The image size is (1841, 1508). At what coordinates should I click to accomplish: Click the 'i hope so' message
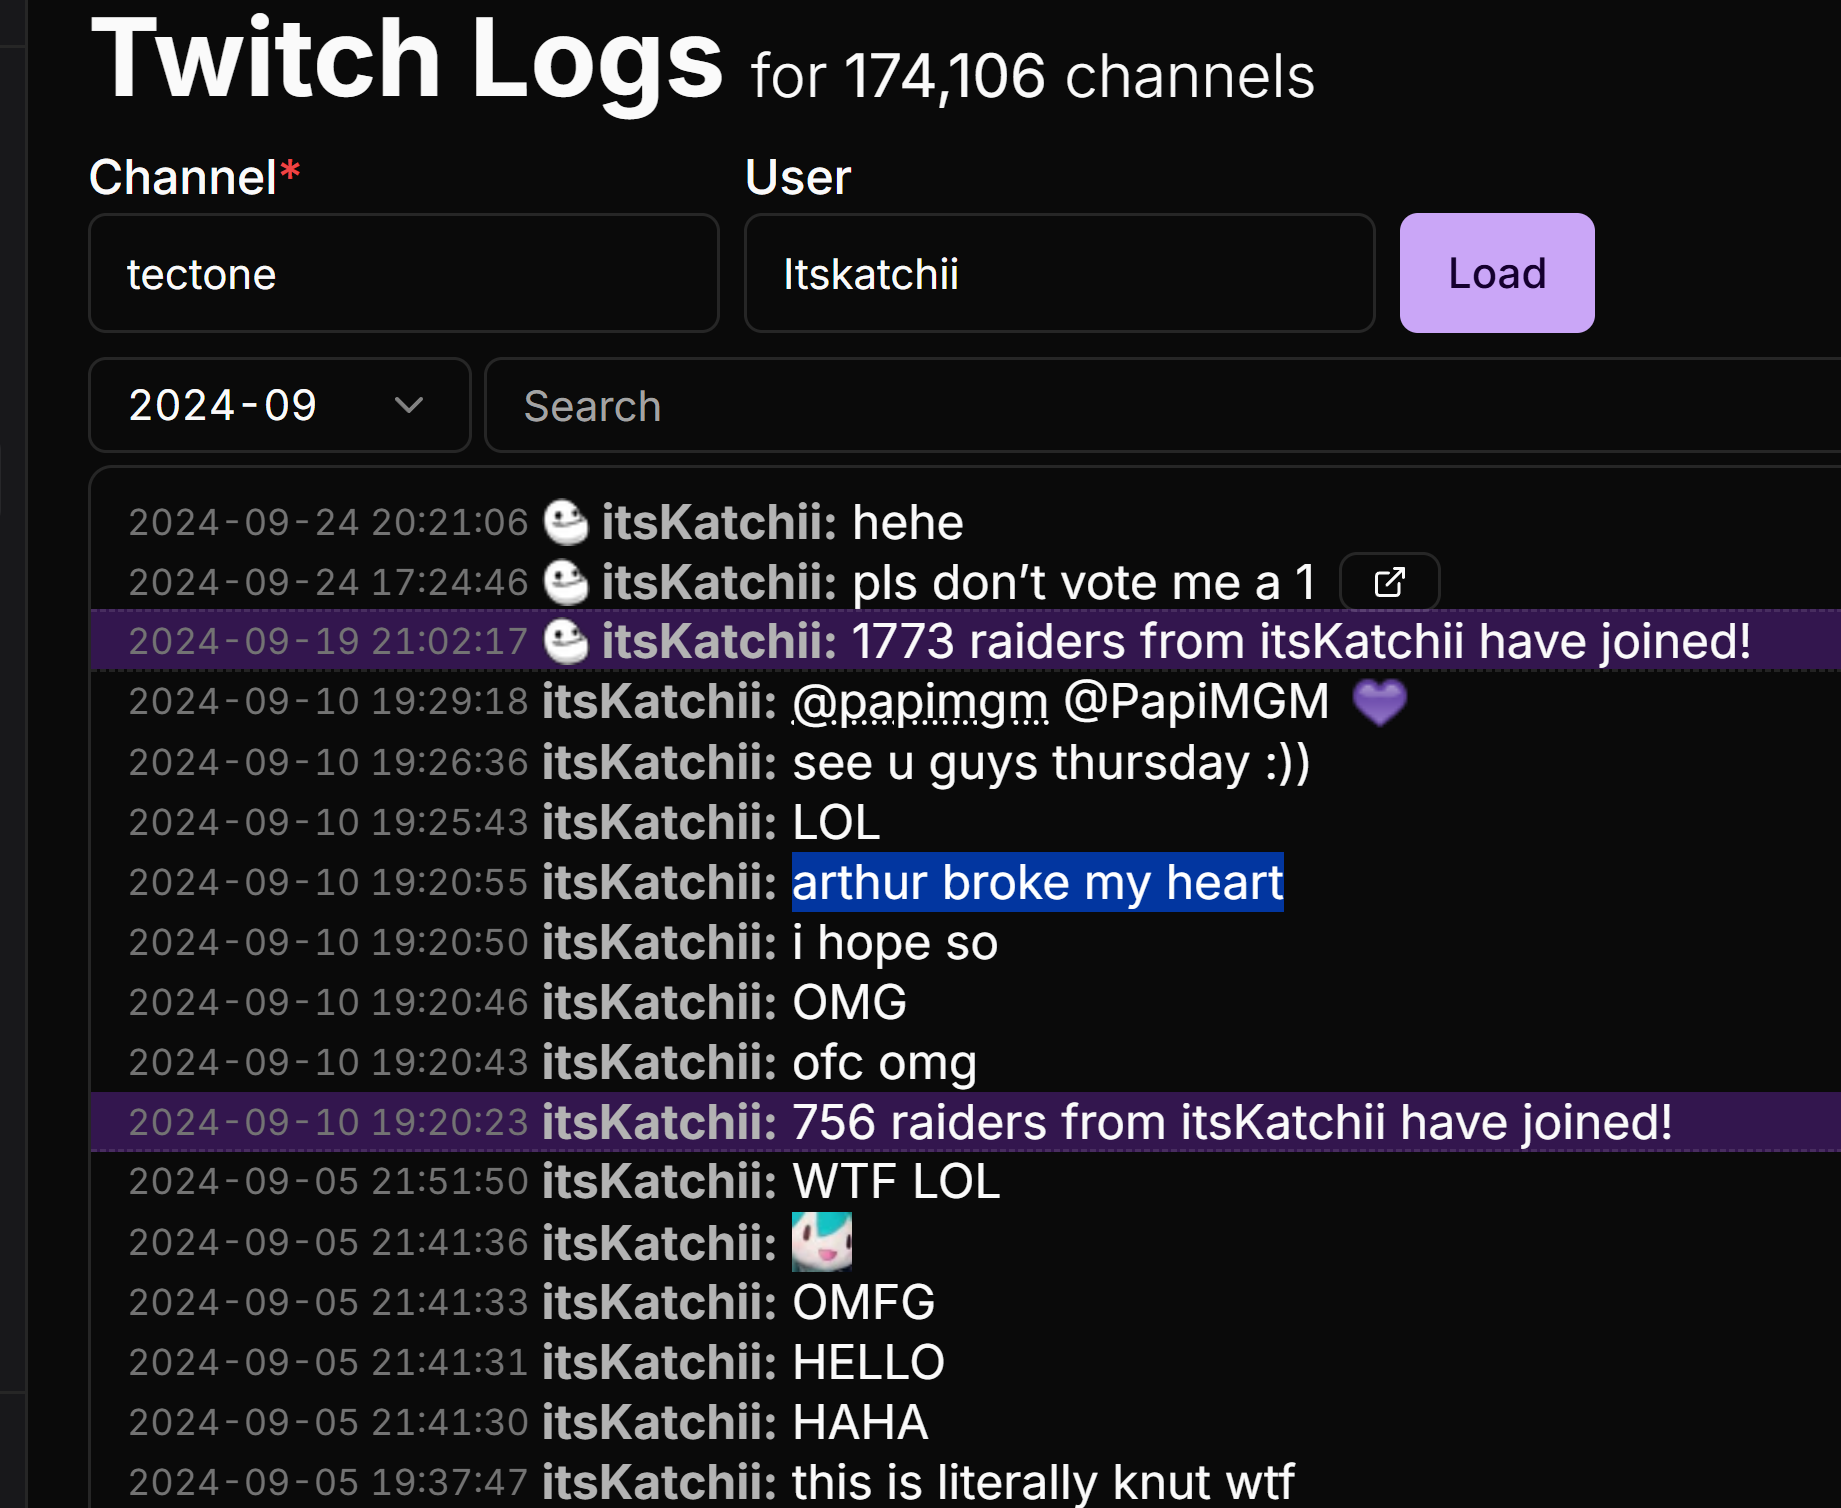(895, 942)
